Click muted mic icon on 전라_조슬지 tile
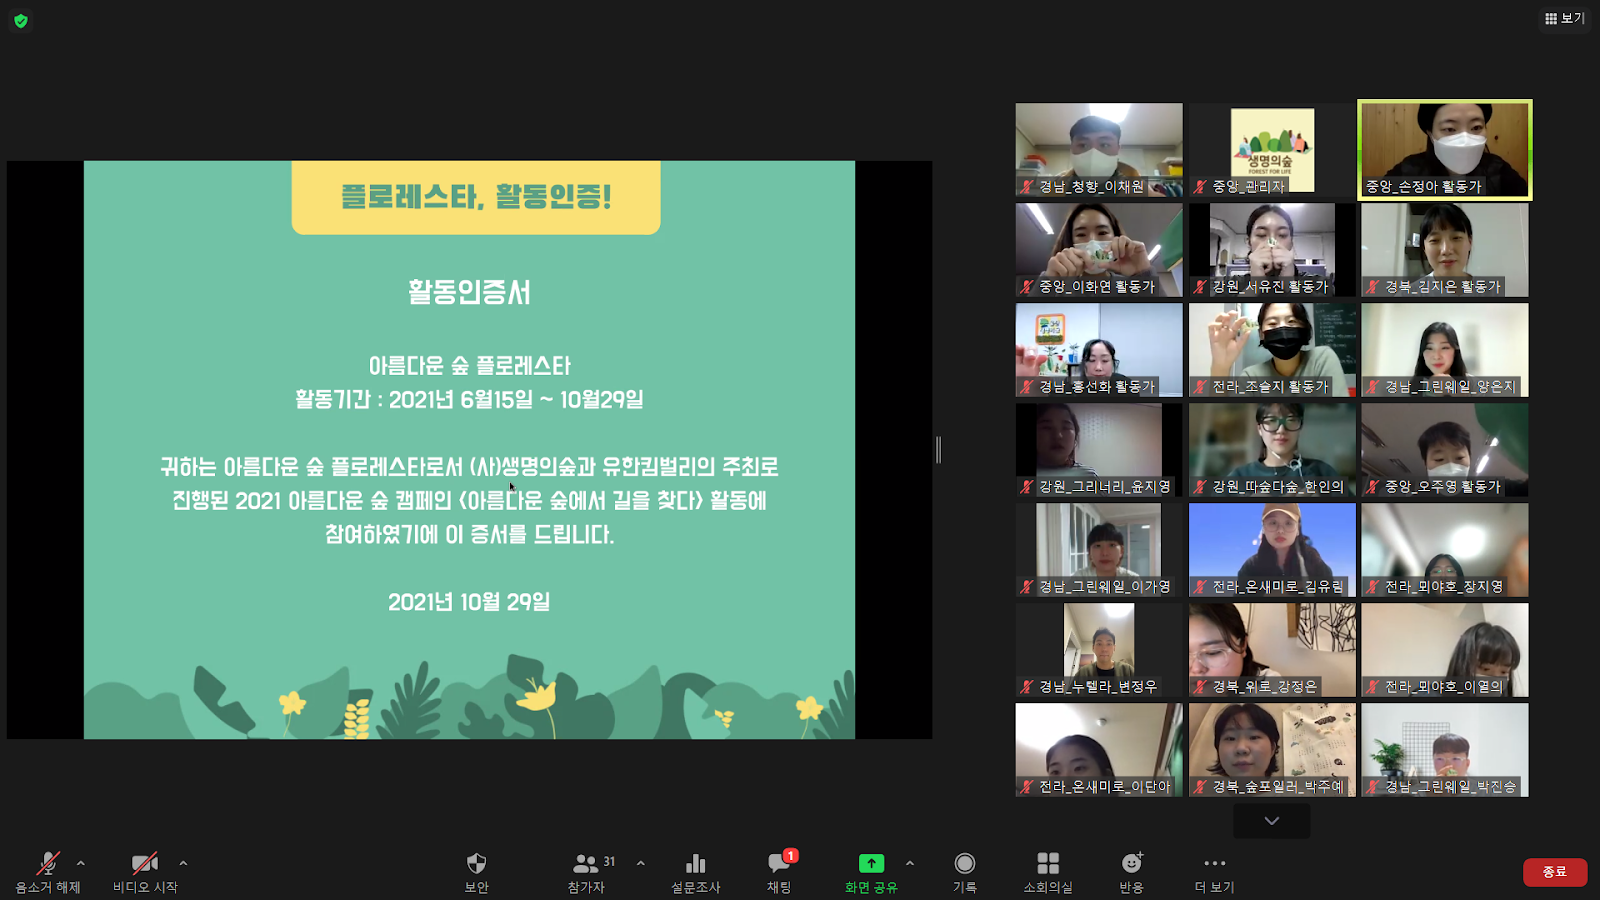The width and height of the screenshot is (1600, 900). pos(1200,387)
